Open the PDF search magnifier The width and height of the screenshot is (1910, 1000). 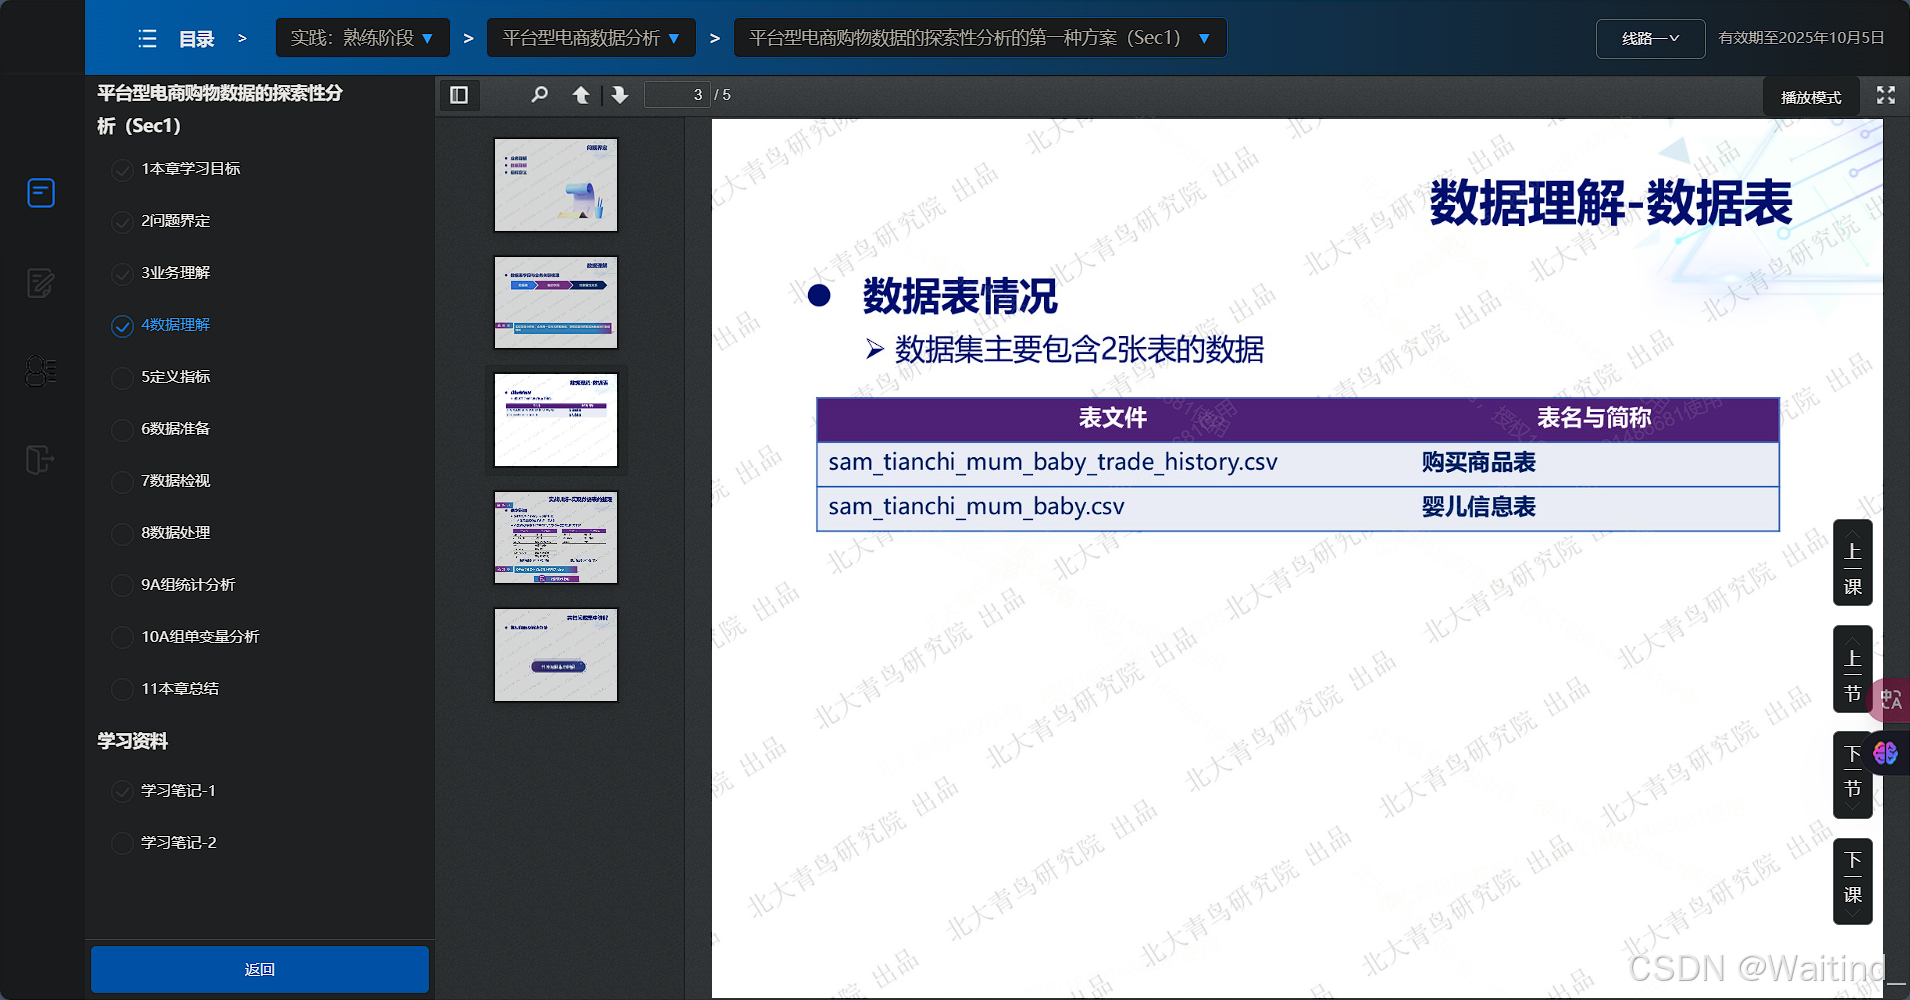(539, 95)
